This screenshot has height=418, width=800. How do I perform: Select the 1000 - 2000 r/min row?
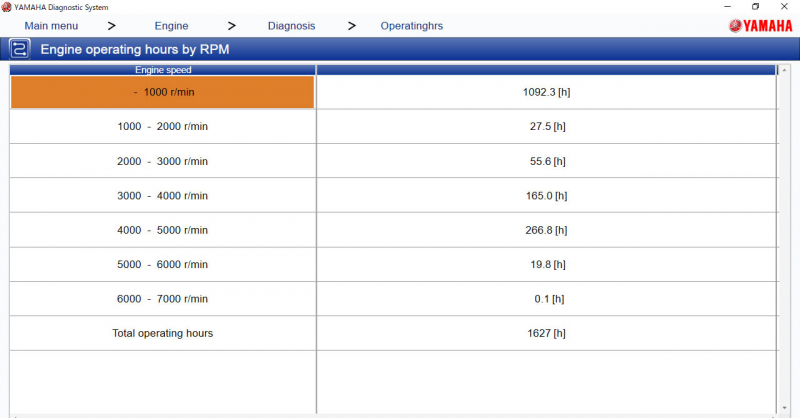click(163, 127)
